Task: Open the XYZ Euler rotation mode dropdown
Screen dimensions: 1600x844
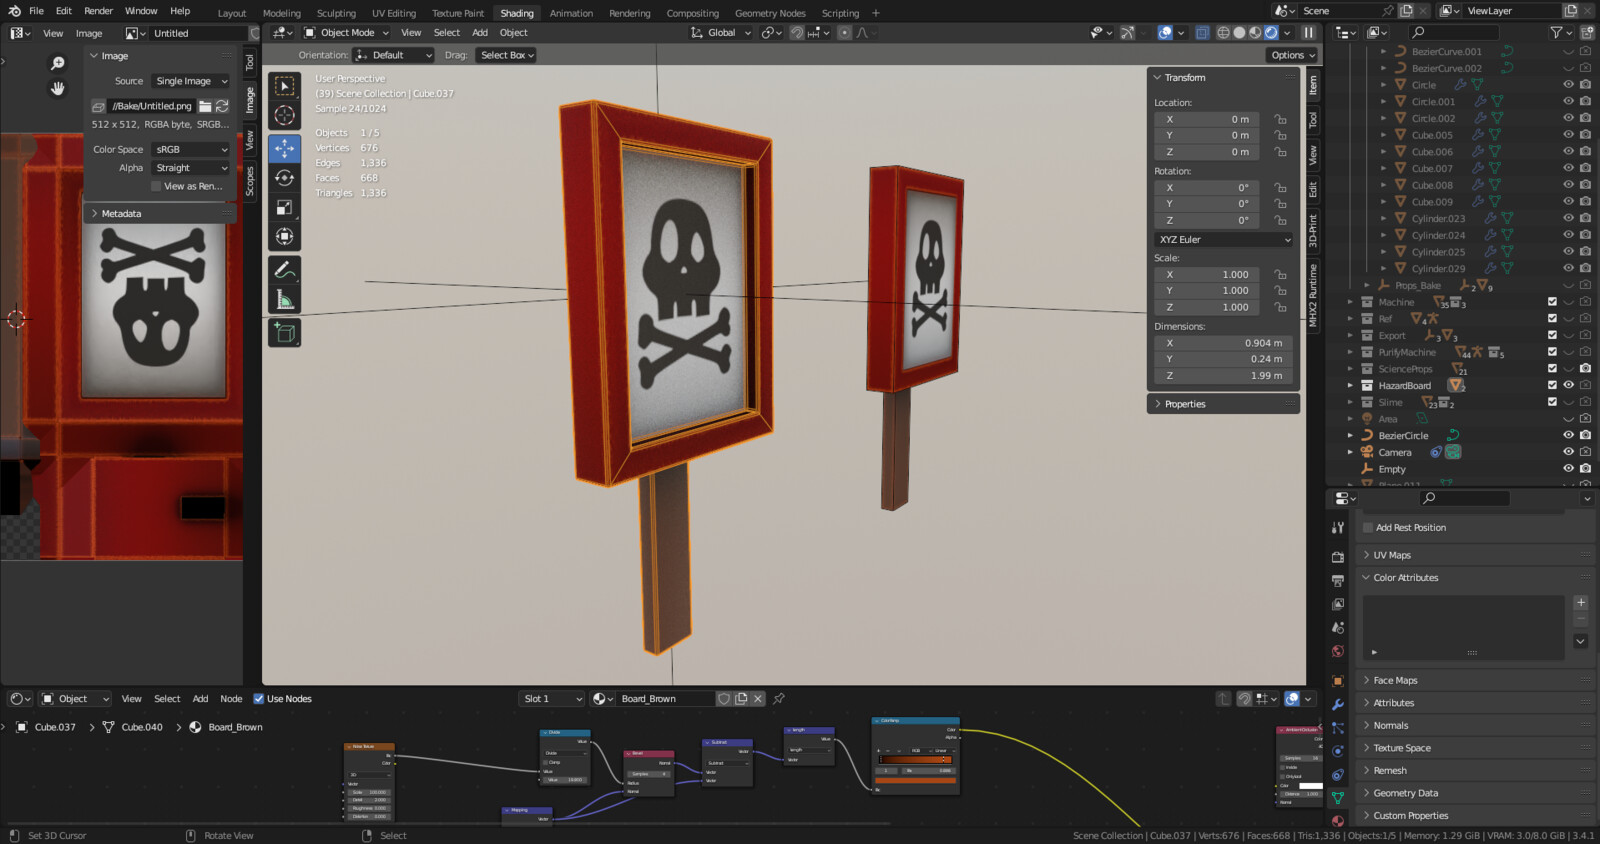Action: (x=1224, y=240)
